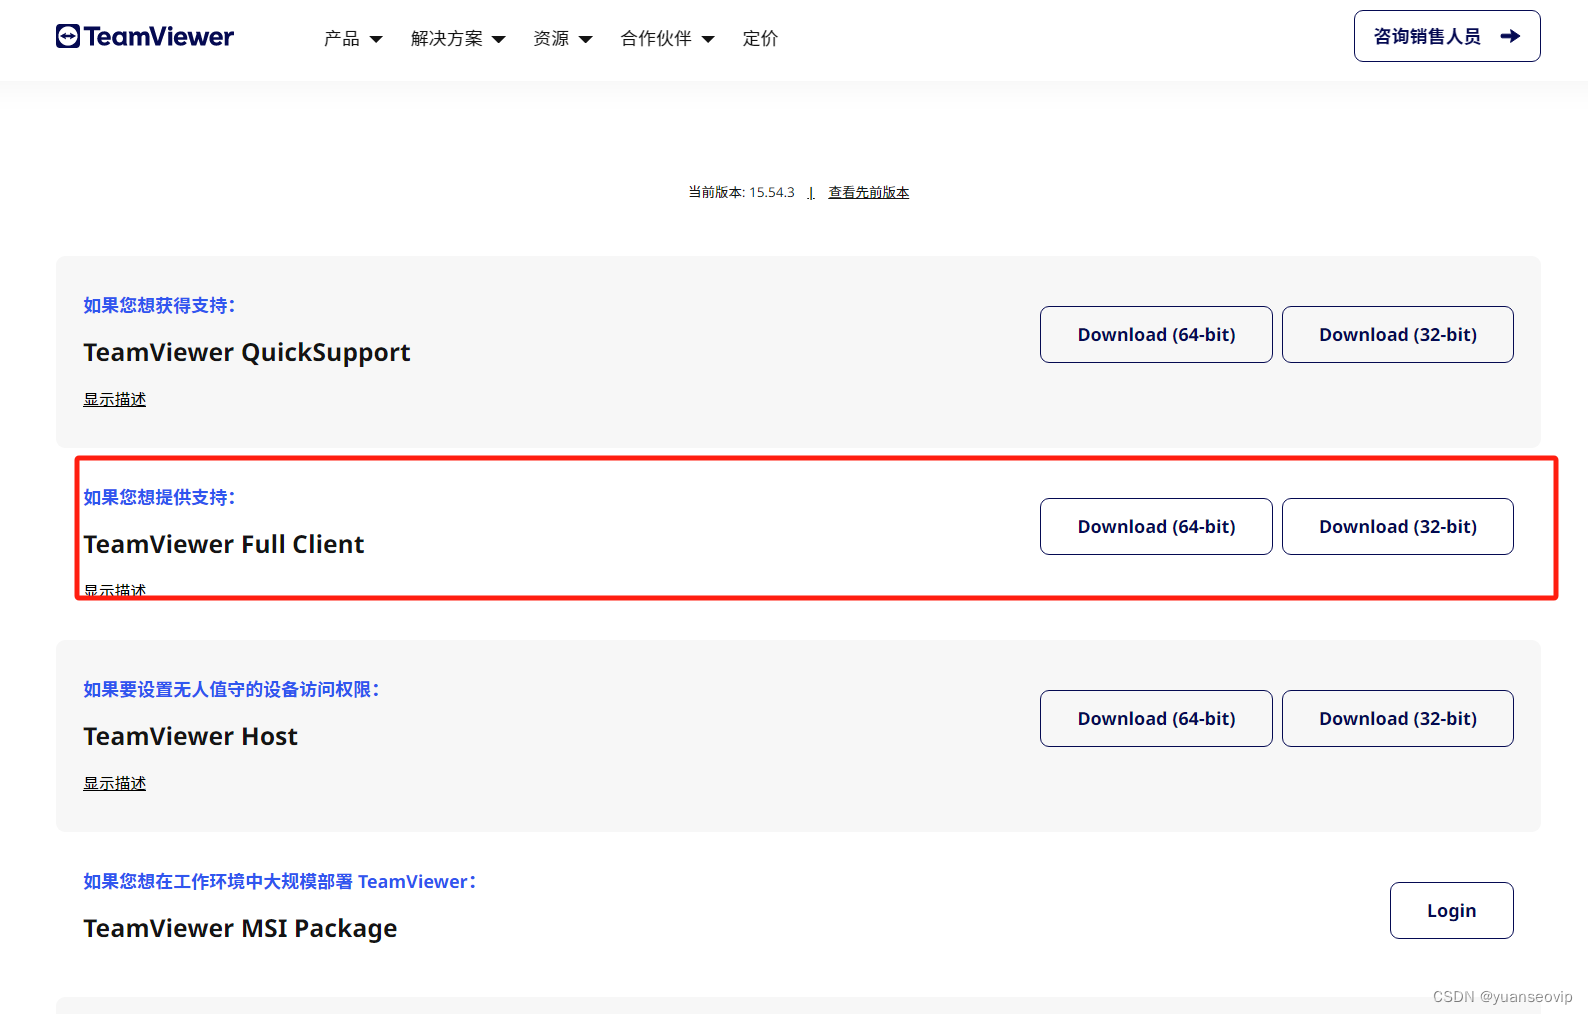Download Full Client 32-bit
The image size is (1588, 1014).
[x=1398, y=527]
